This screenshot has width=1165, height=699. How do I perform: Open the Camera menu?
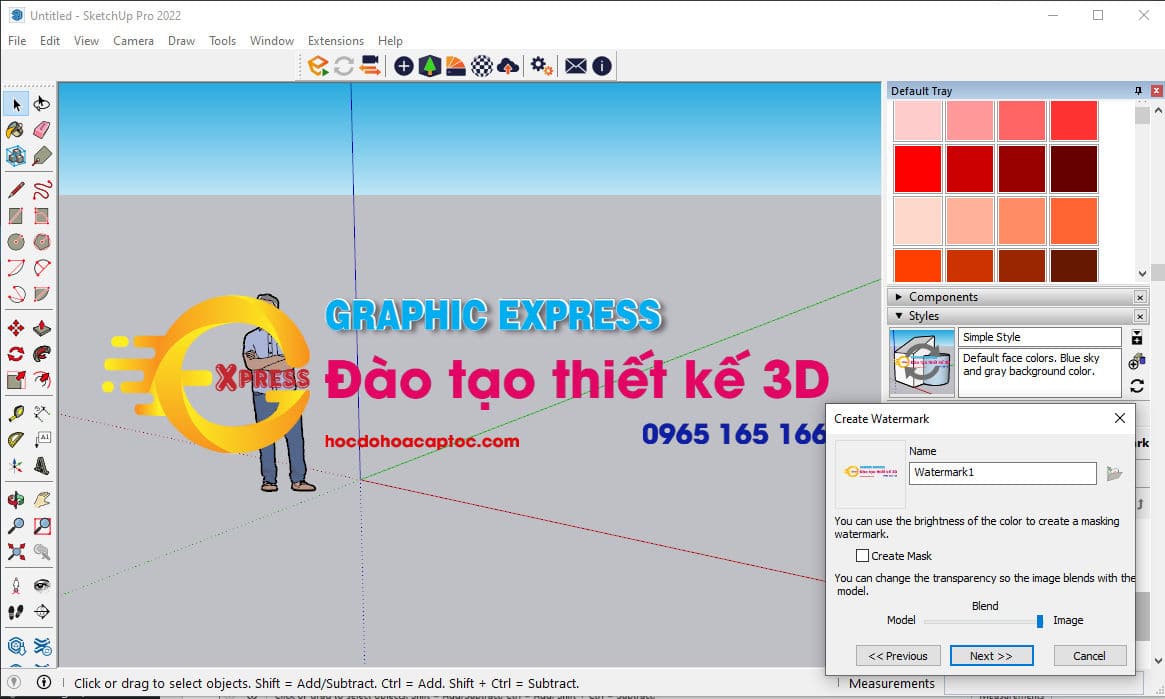(133, 41)
